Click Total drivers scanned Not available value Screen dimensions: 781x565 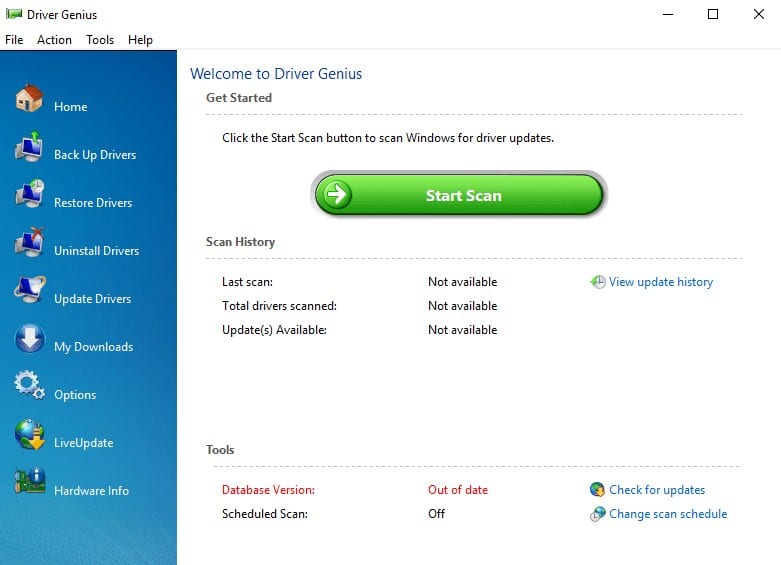462,306
